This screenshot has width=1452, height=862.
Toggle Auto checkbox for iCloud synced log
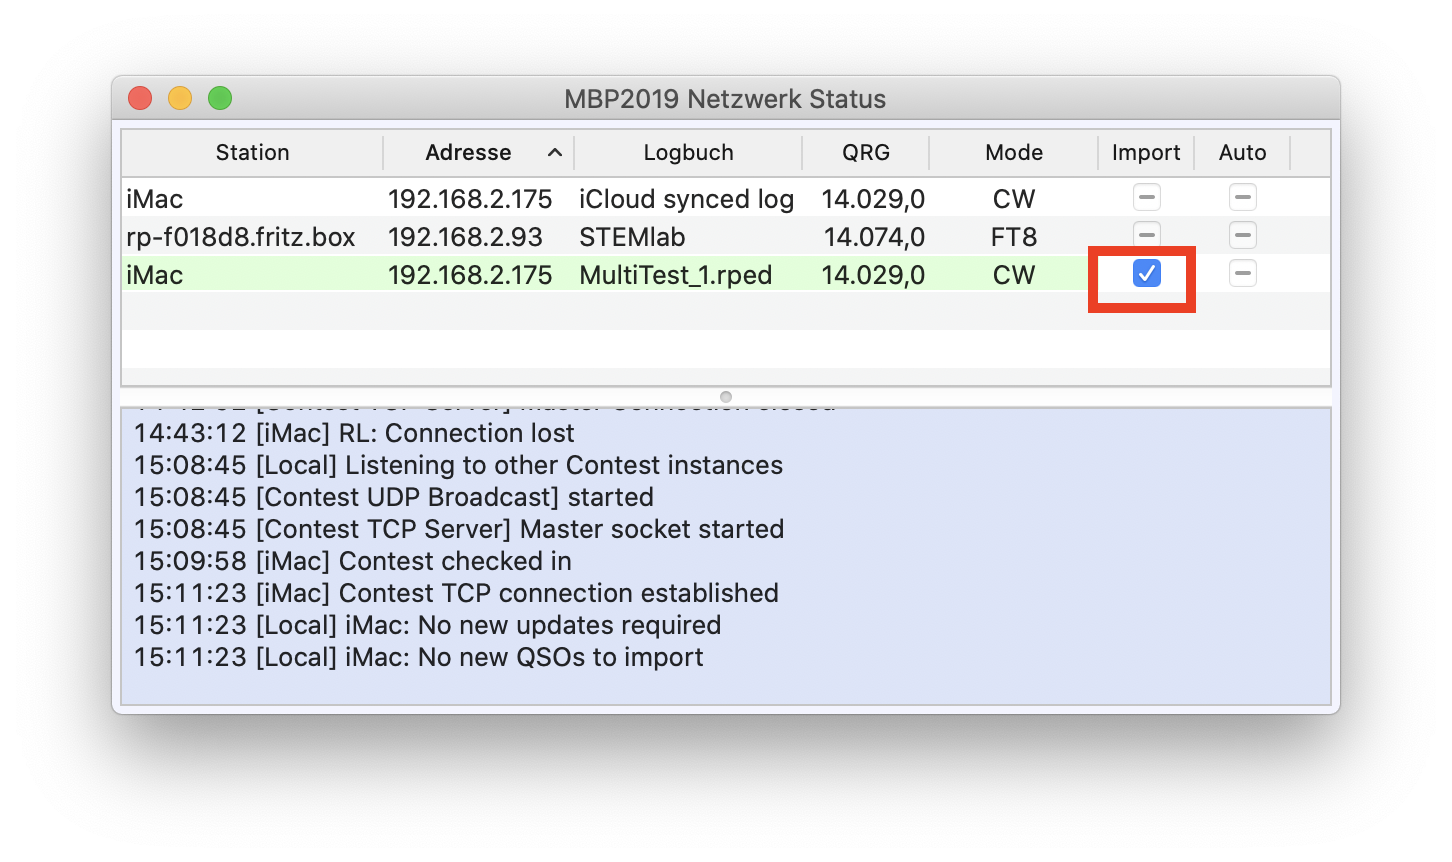coord(1242,198)
